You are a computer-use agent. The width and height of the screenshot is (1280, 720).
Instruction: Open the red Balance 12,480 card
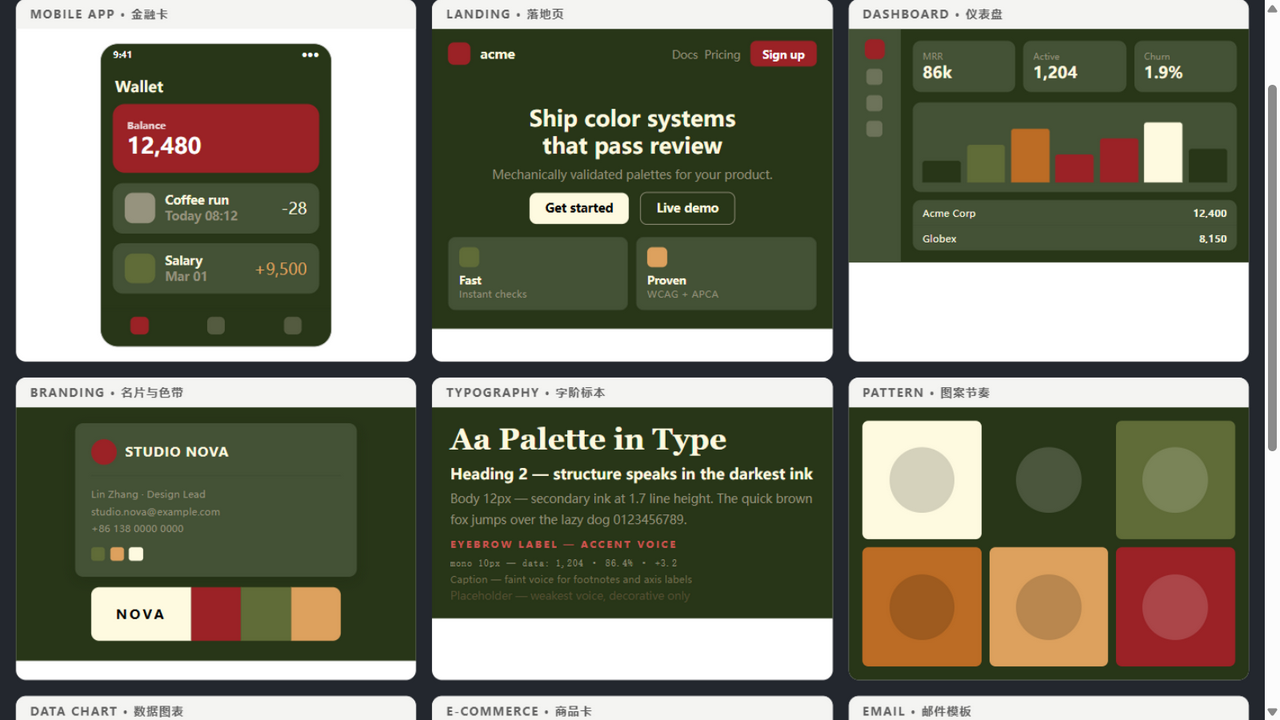[216, 138]
